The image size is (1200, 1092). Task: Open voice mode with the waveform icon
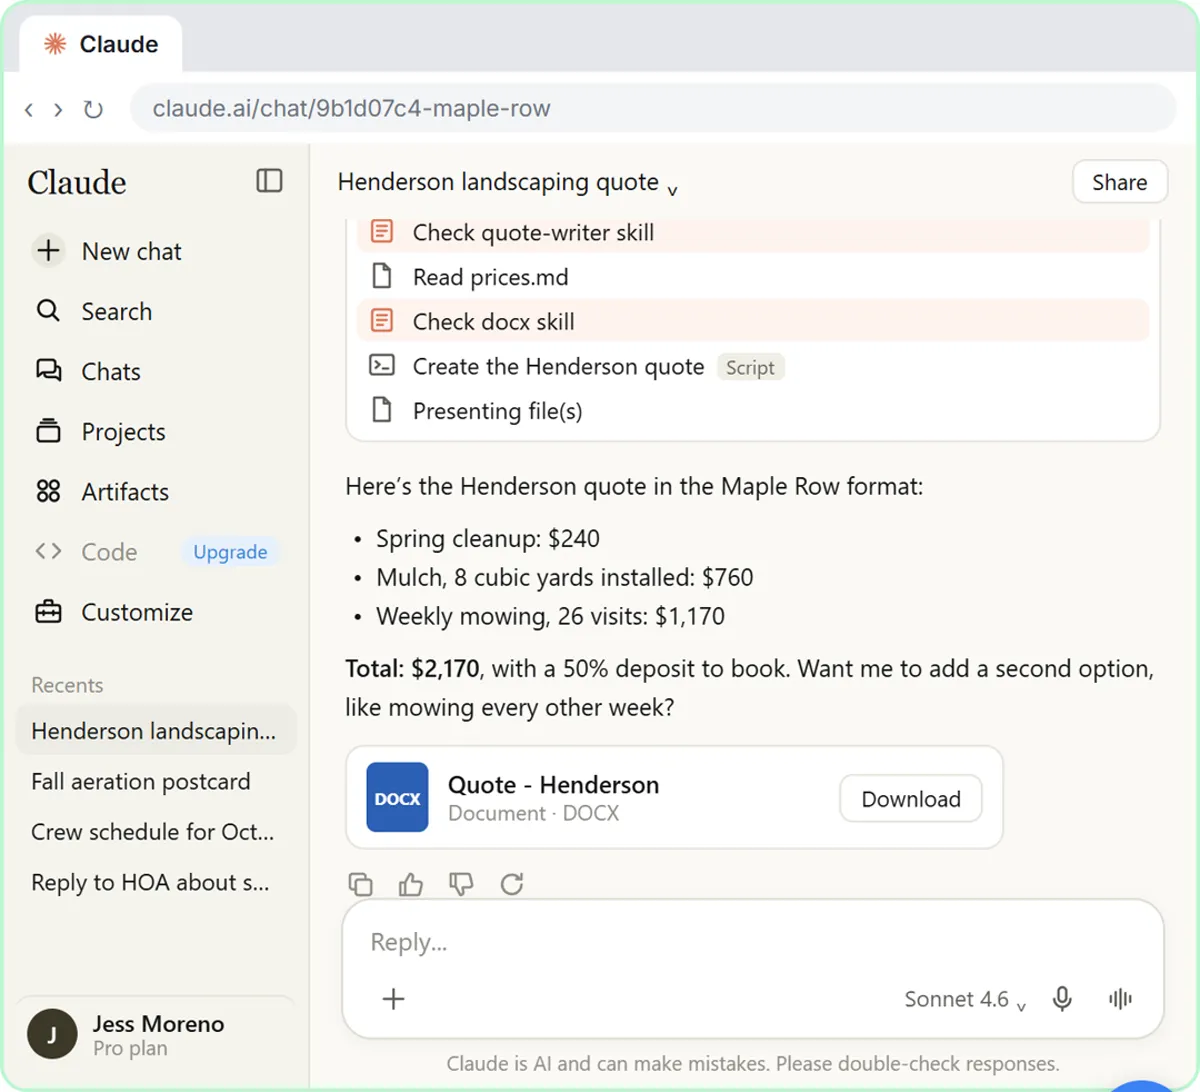coord(1120,998)
